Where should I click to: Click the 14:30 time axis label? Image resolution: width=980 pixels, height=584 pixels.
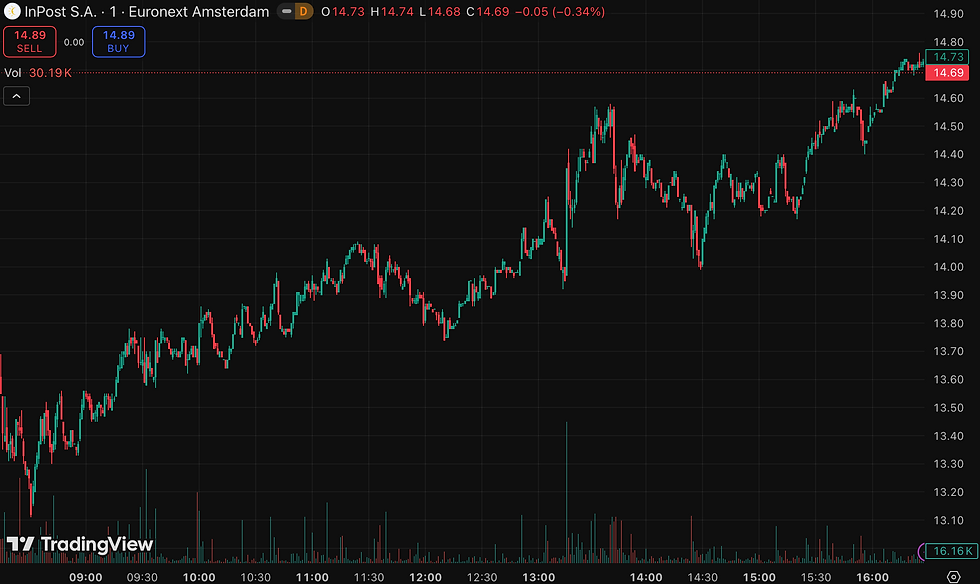[702, 577]
